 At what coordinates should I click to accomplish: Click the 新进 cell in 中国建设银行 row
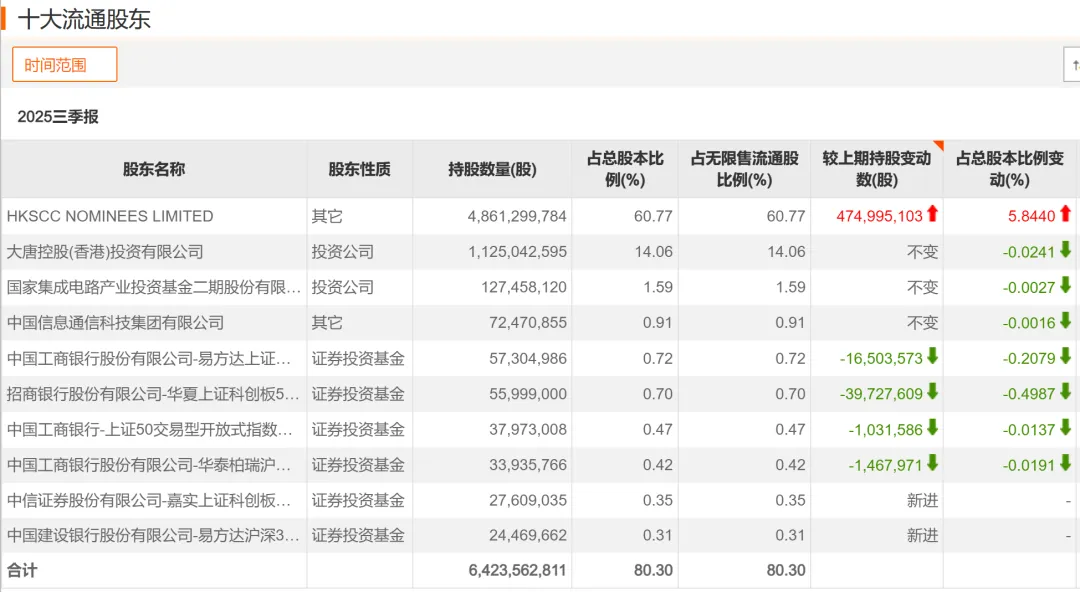(922, 535)
